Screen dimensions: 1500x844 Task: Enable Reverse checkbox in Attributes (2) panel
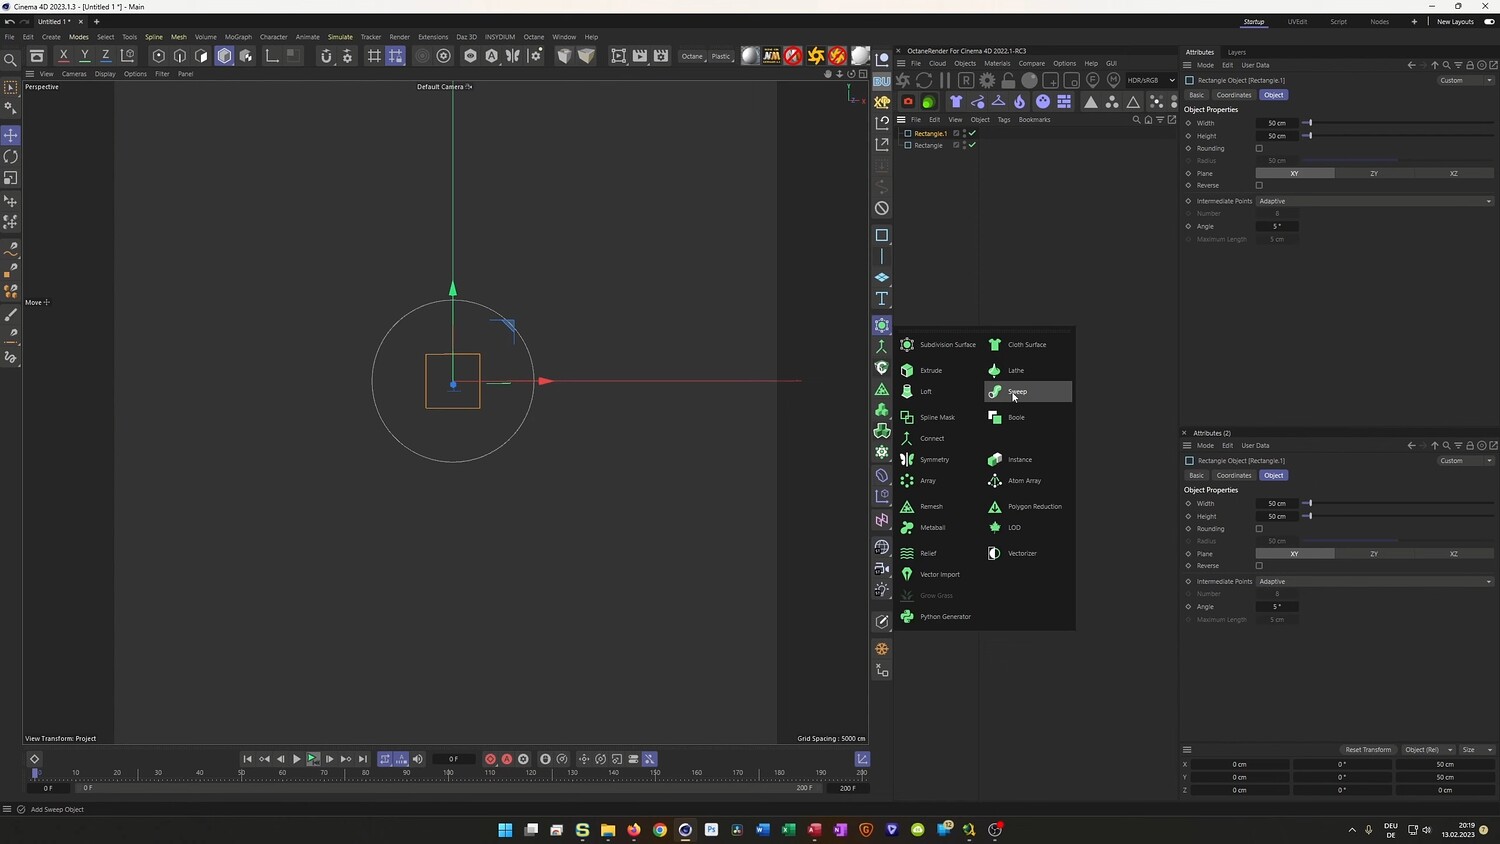(x=1259, y=566)
